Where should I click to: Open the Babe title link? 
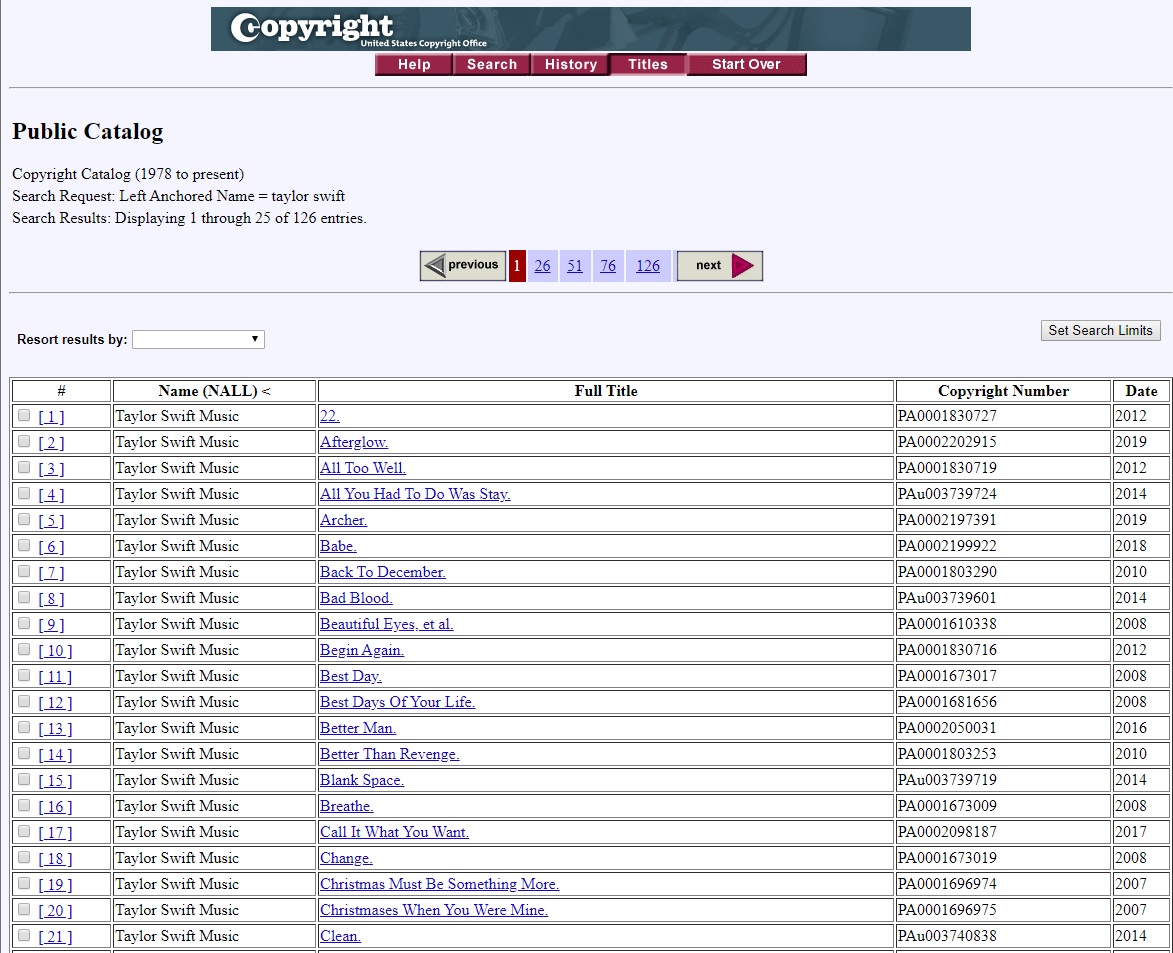pyautogui.click(x=338, y=546)
